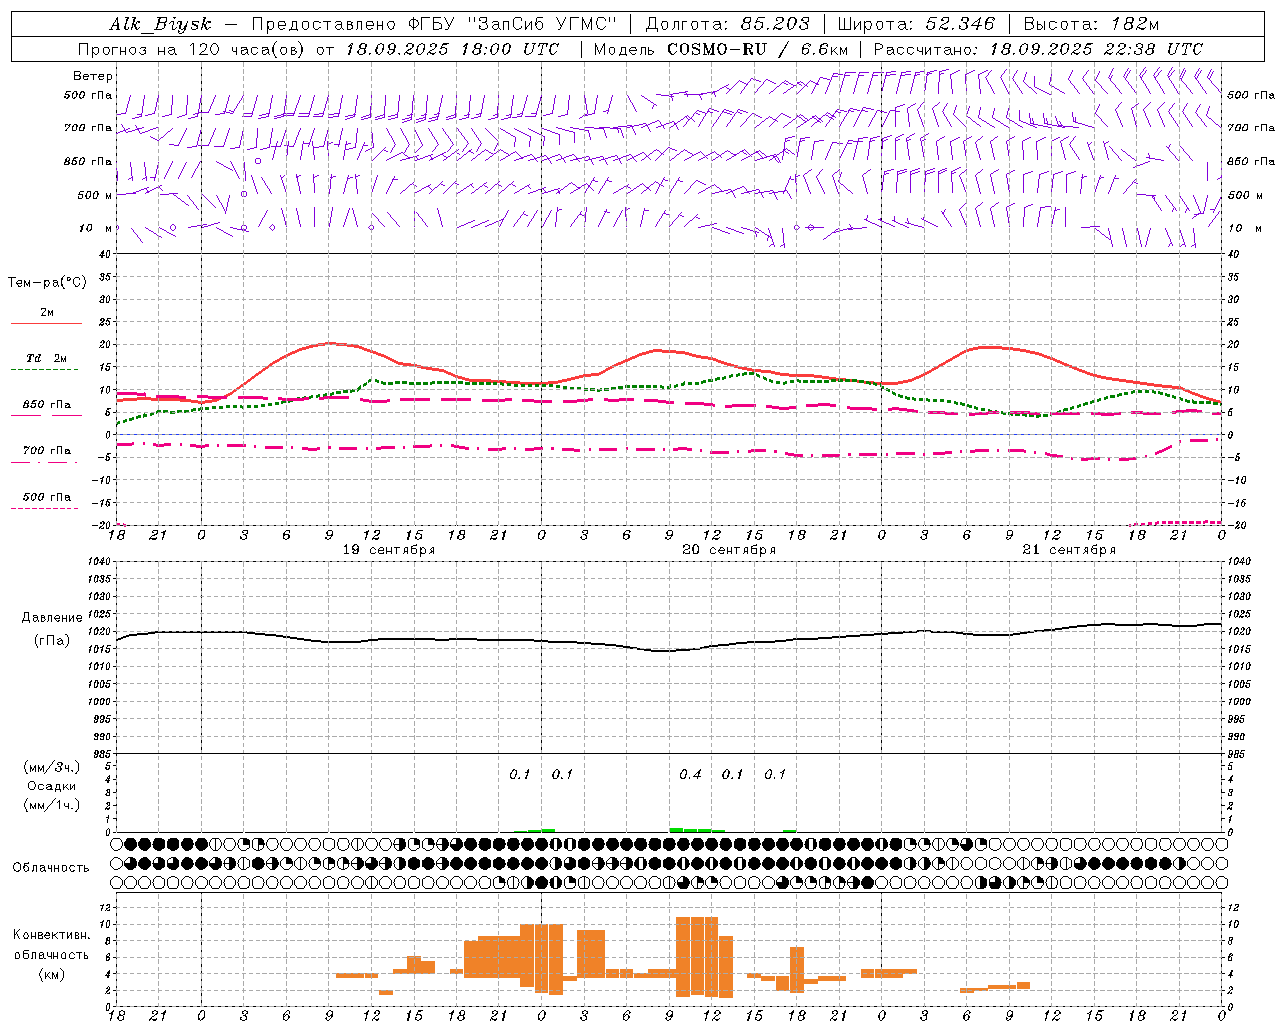
Task: Click the 1040 value on left pressure axis
Action: (x=100, y=561)
